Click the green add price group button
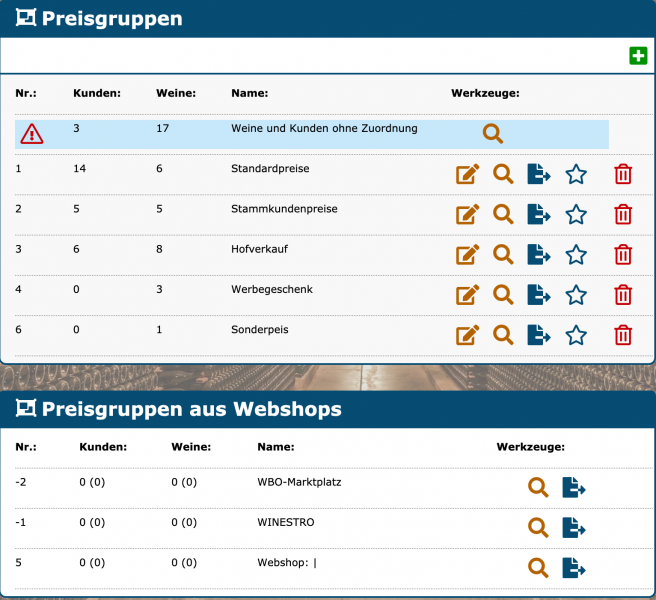This screenshot has width=656, height=600. (638, 56)
